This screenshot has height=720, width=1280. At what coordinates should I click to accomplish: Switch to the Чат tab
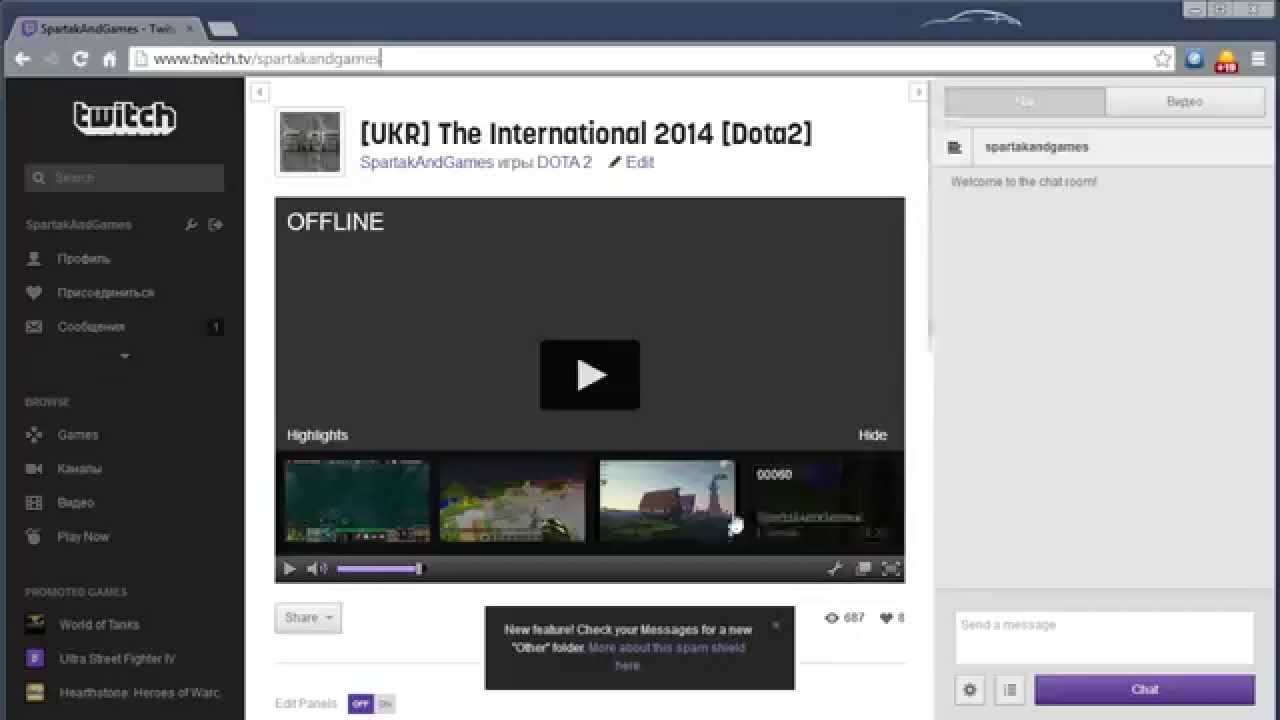coord(1025,102)
